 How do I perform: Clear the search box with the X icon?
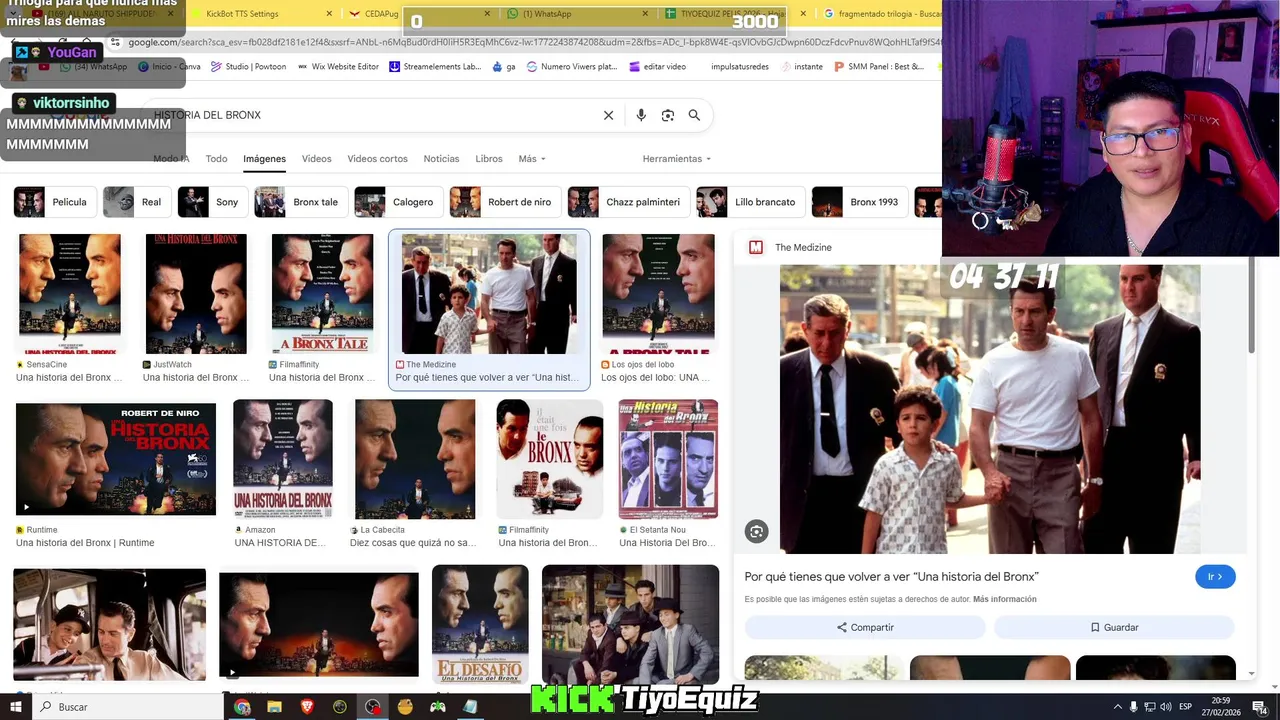tap(608, 115)
